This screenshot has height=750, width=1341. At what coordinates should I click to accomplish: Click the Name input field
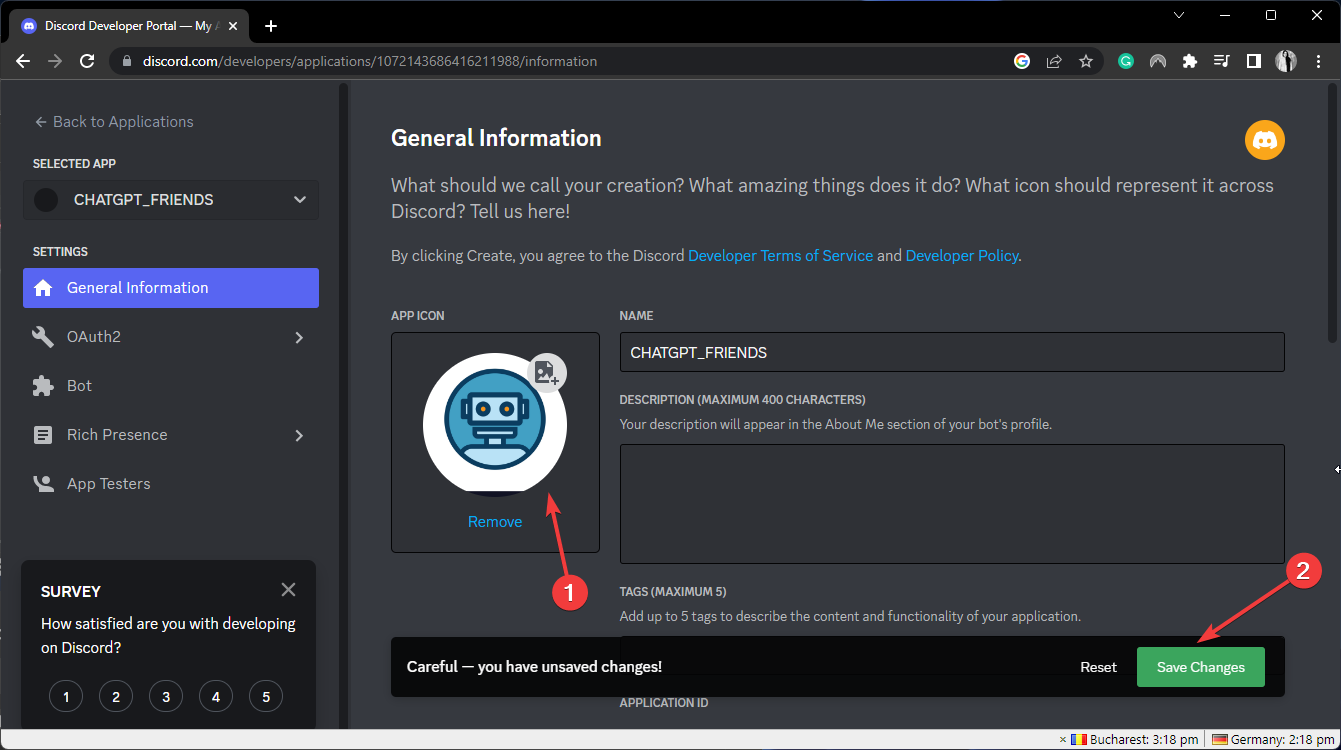pyautogui.click(x=952, y=352)
